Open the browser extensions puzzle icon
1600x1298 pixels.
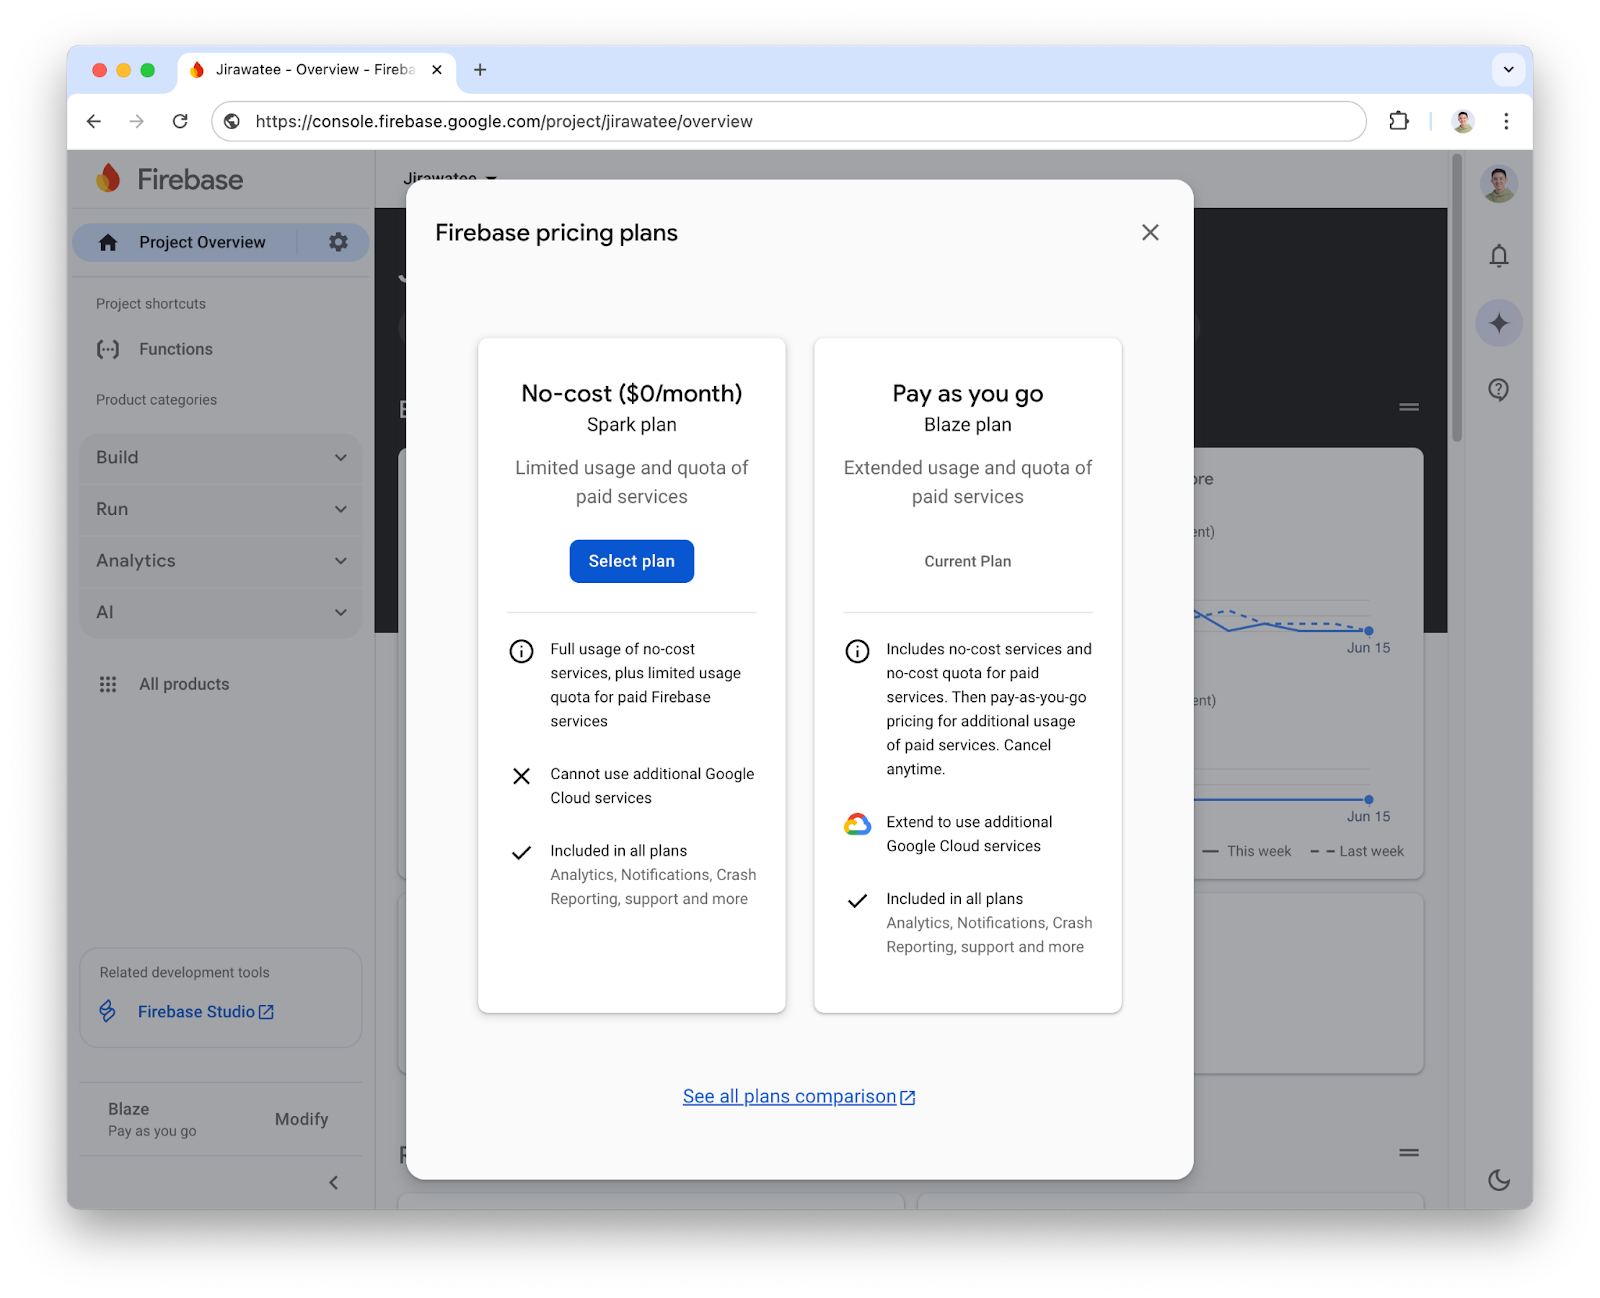(1398, 121)
